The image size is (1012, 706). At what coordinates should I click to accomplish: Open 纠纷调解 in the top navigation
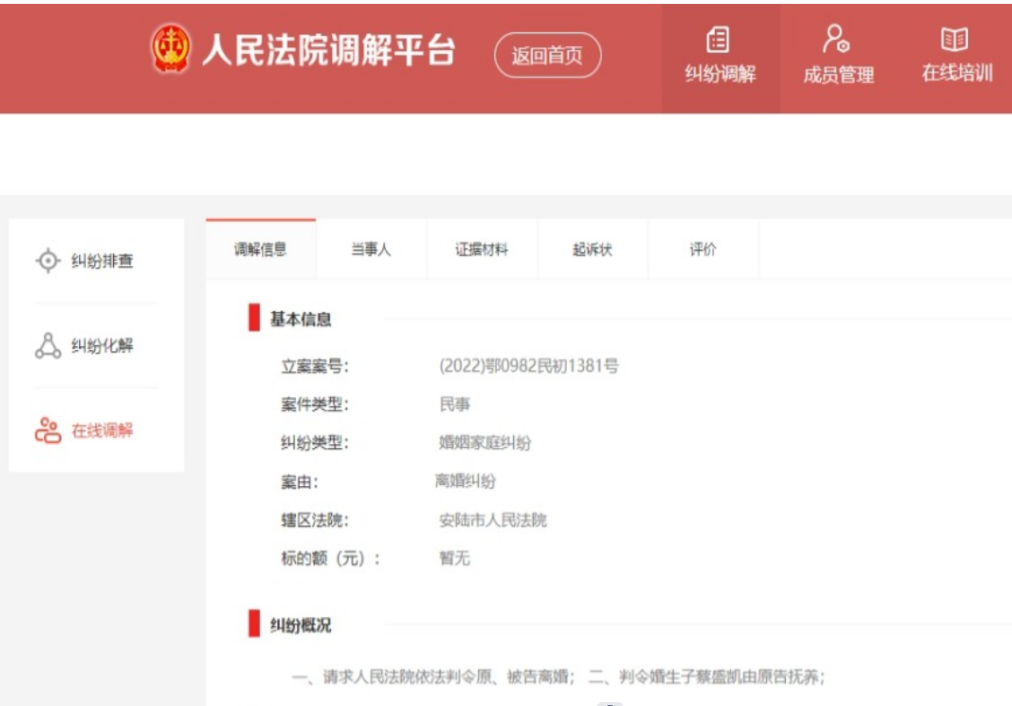click(720, 55)
